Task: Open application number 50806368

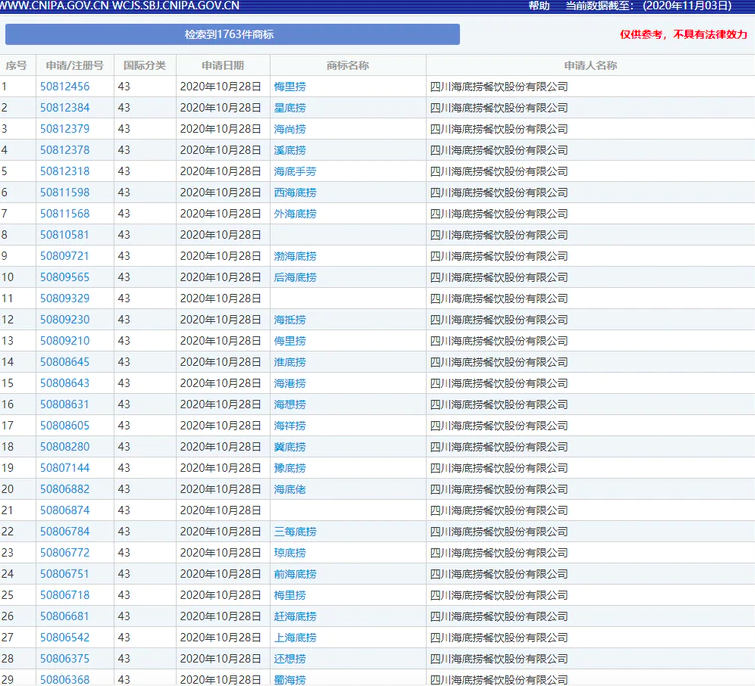Action: (x=65, y=680)
